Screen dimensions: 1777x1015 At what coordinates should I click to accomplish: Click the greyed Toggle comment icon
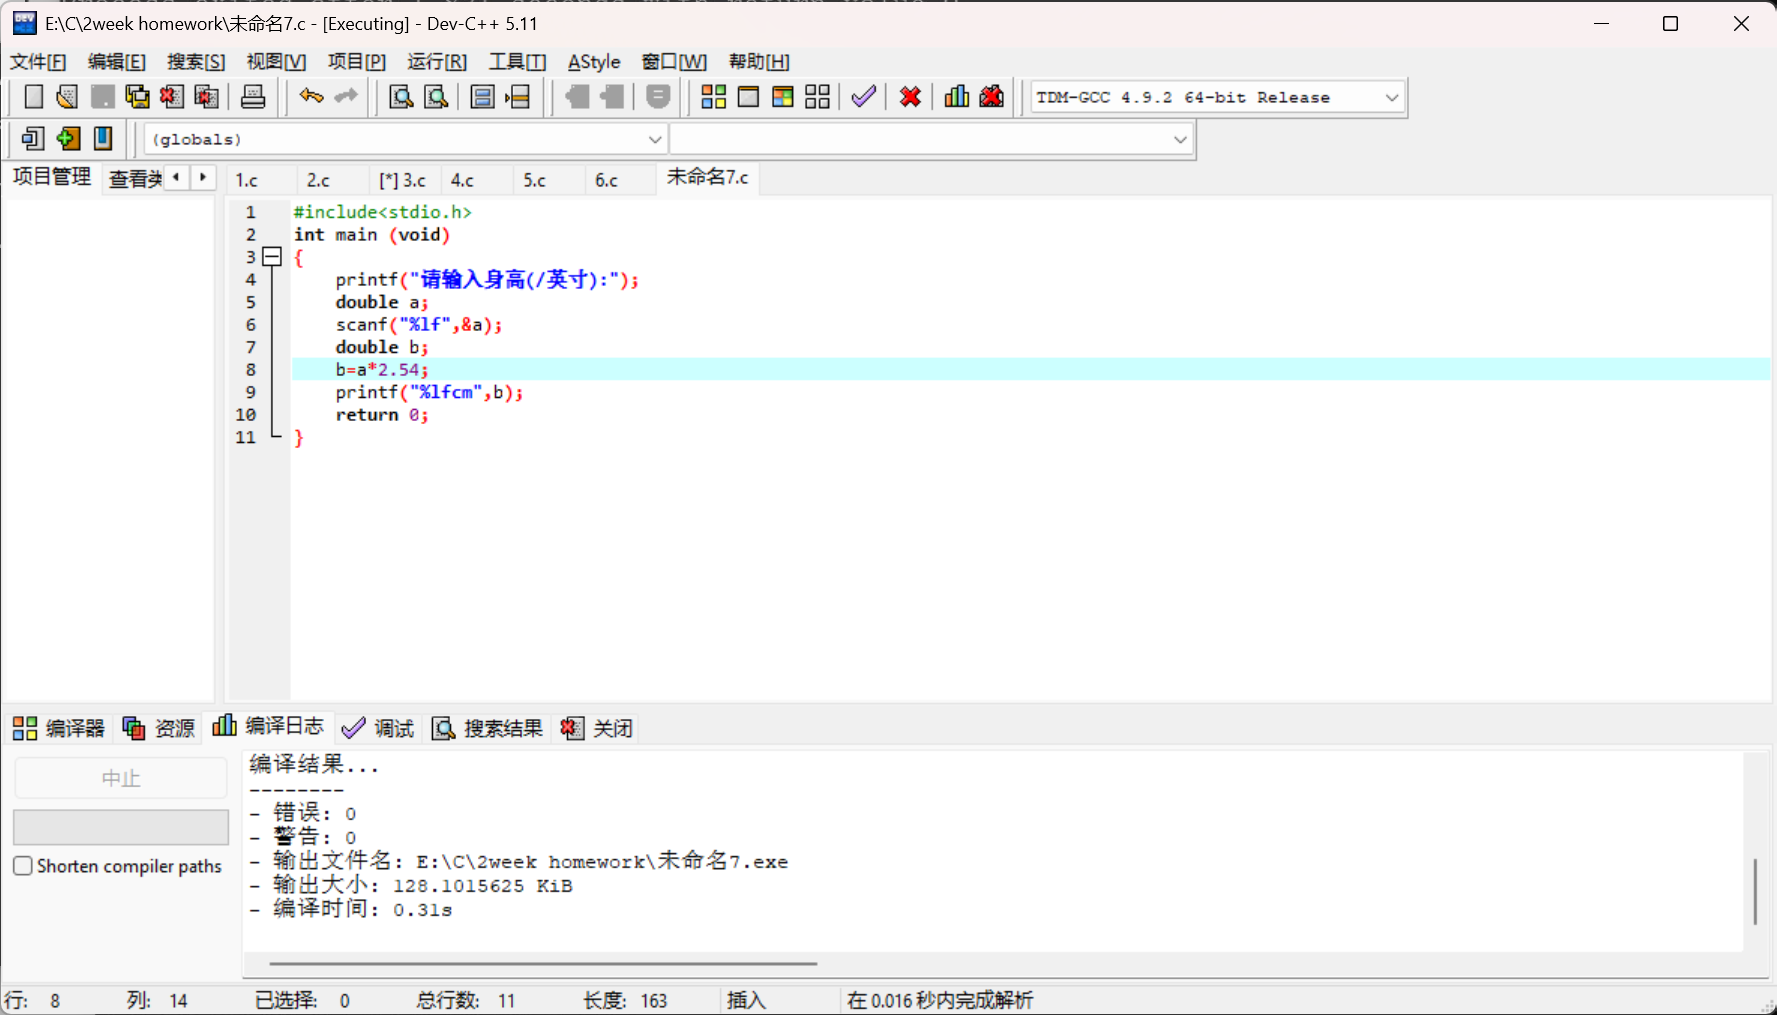pyautogui.click(x=658, y=97)
